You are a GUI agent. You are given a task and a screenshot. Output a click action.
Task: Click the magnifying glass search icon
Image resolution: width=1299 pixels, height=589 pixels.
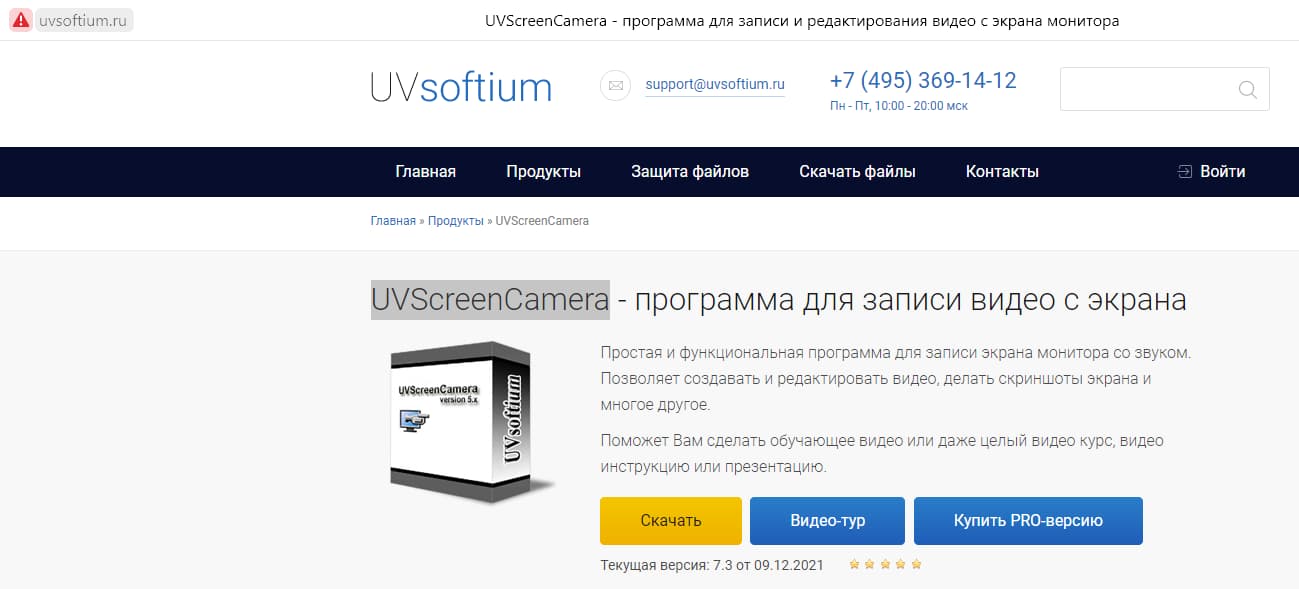[x=1247, y=89]
